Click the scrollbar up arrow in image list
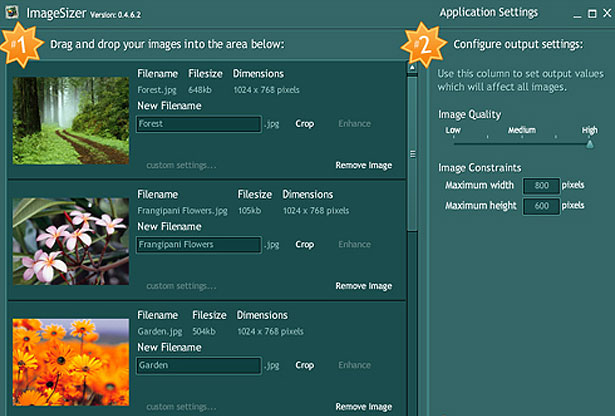The image size is (615, 416). (412, 68)
